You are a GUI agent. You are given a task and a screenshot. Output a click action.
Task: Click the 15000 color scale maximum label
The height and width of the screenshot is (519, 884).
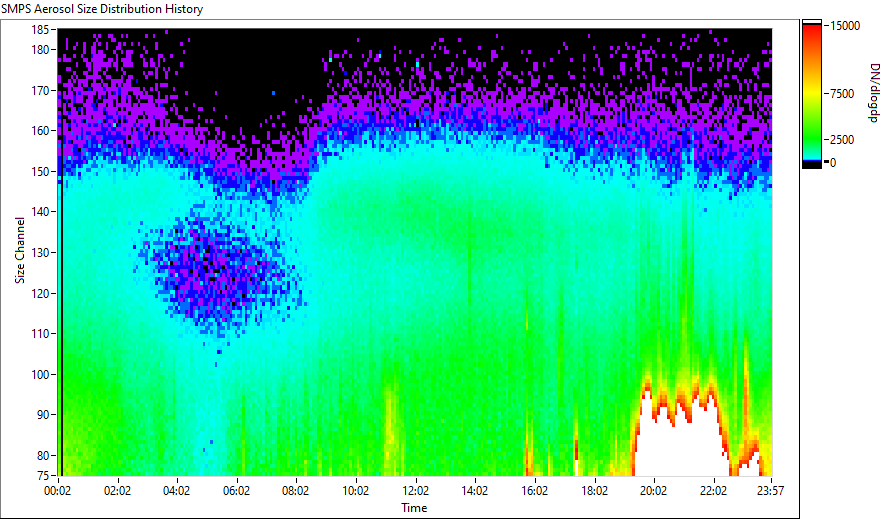click(845, 26)
